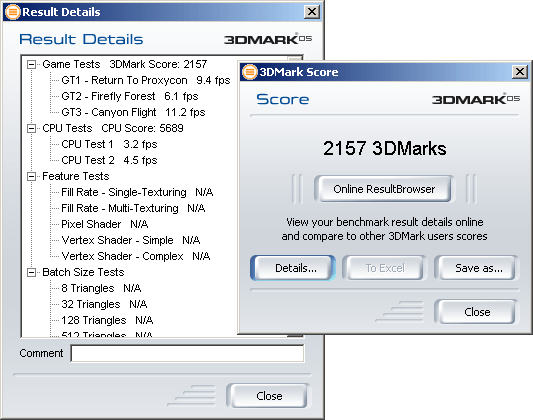Click the 2157 3DMarks score text

click(x=384, y=148)
